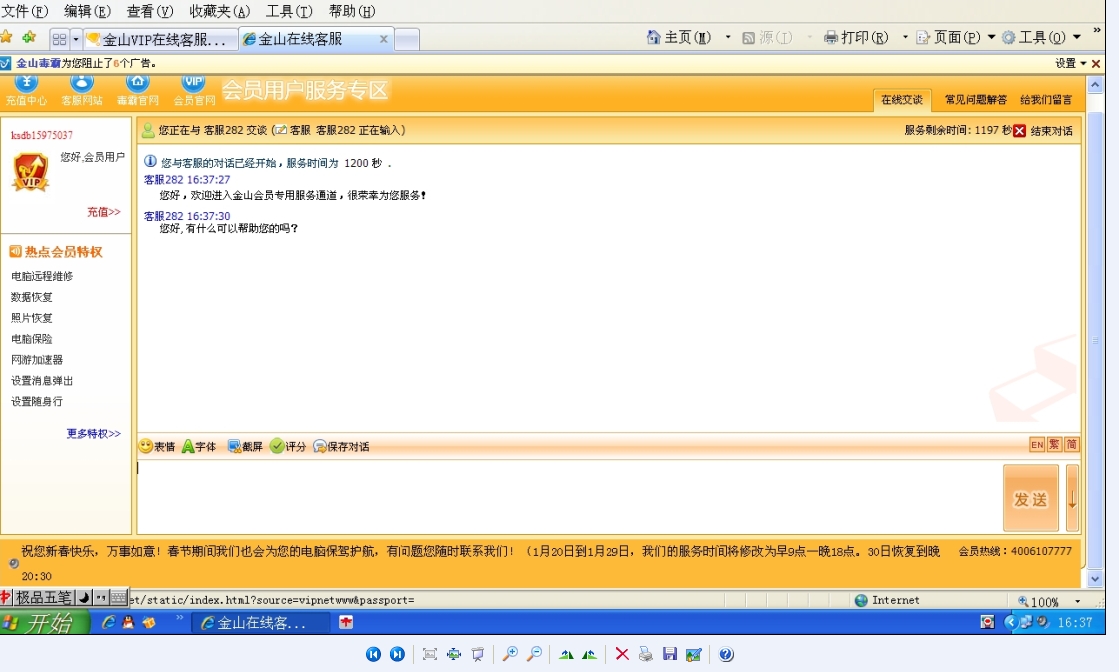Viewport: 1119px width, 672px height.
Task: Open the 收藏夹 favorites menu
Action: pyautogui.click(x=218, y=12)
